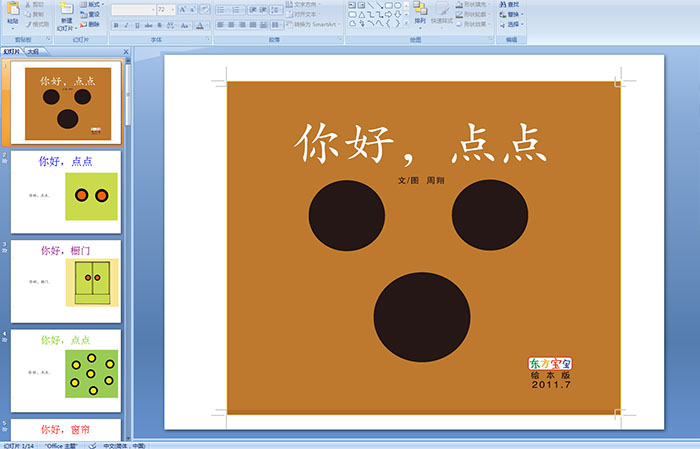Click the Numbering list icon
Viewport: 700px width, 449px height.
tap(238, 9)
